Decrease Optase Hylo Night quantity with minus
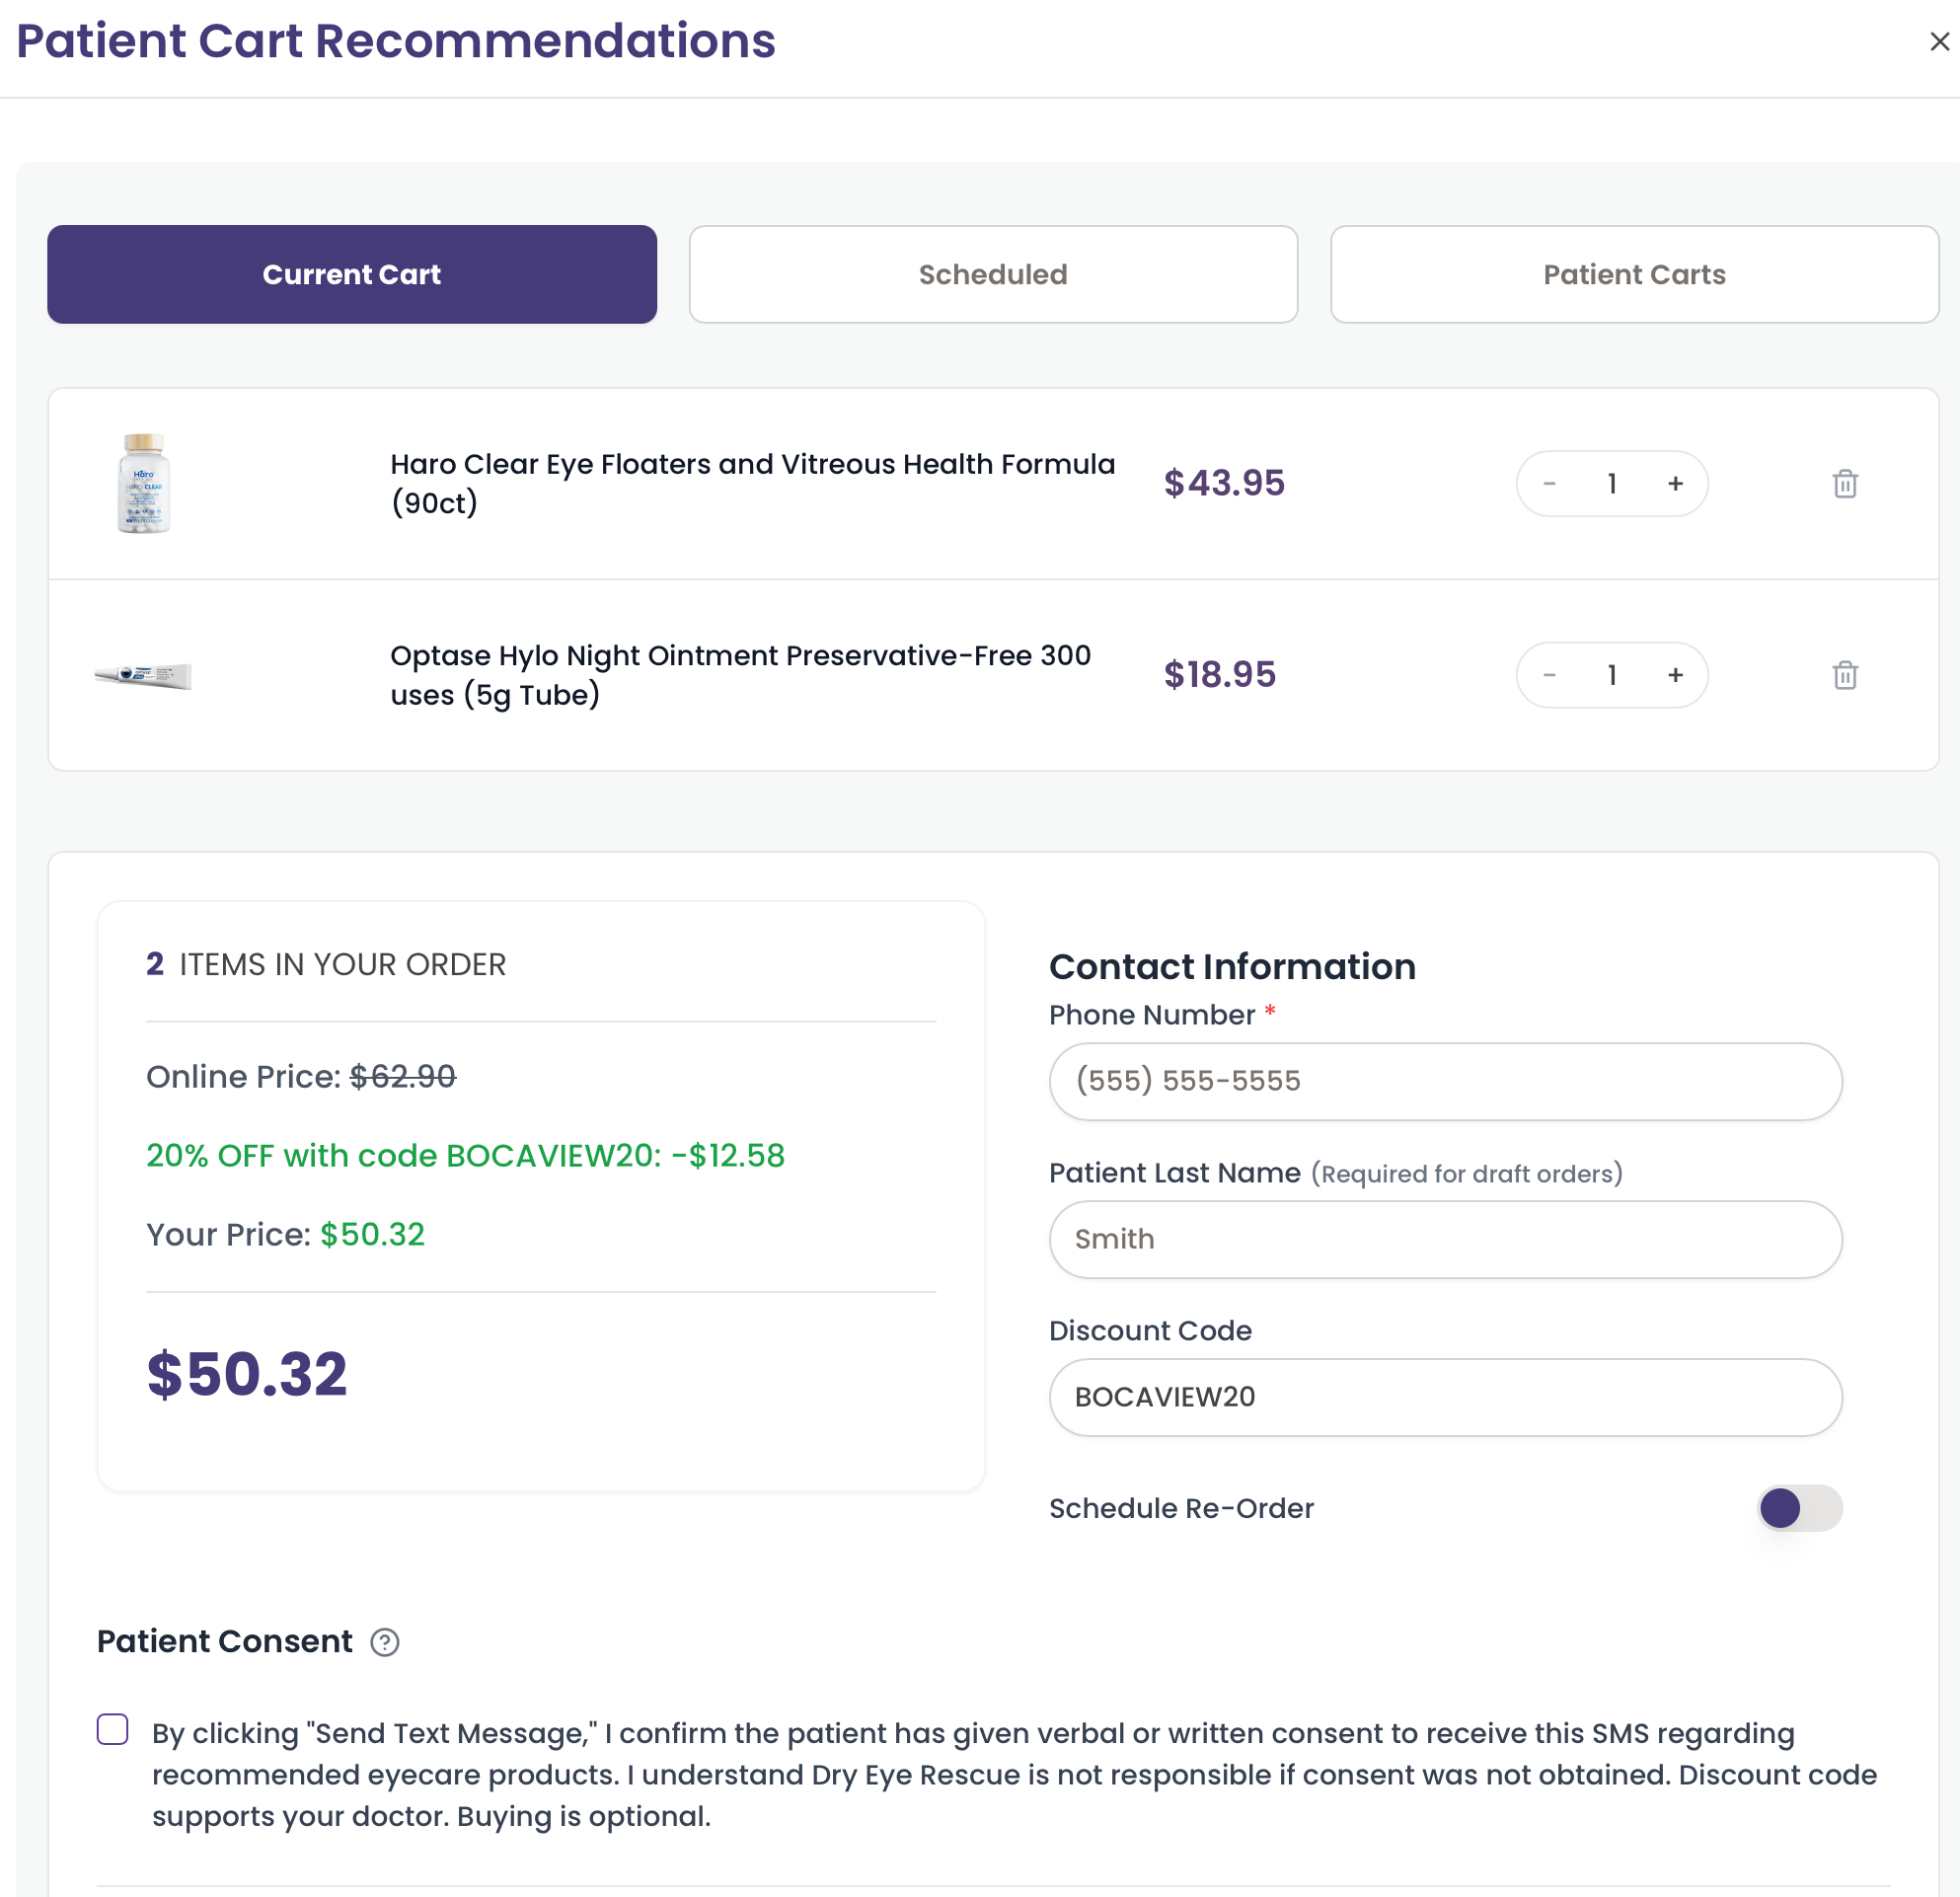The width and height of the screenshot is (1960, 1897). pyautogui.click(x=1549, y=675)
